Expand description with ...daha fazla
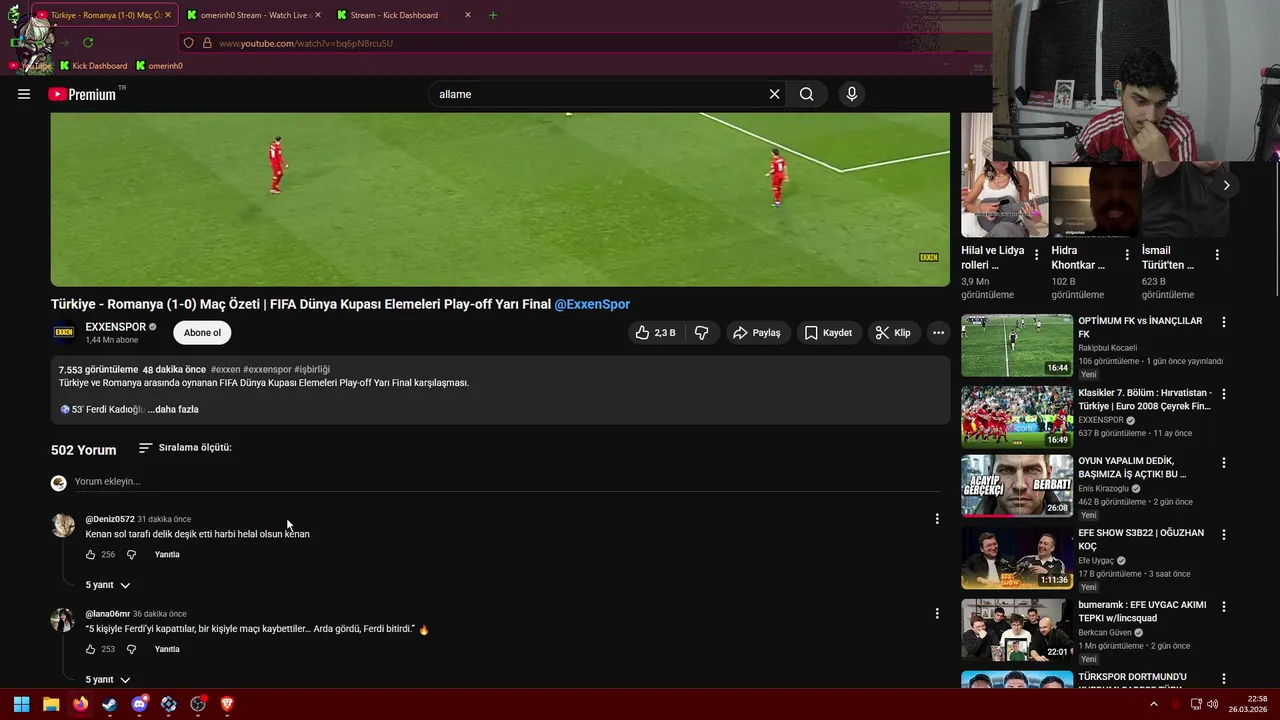1280x720 pixels. pyautogui.click(x=173, y=409)
